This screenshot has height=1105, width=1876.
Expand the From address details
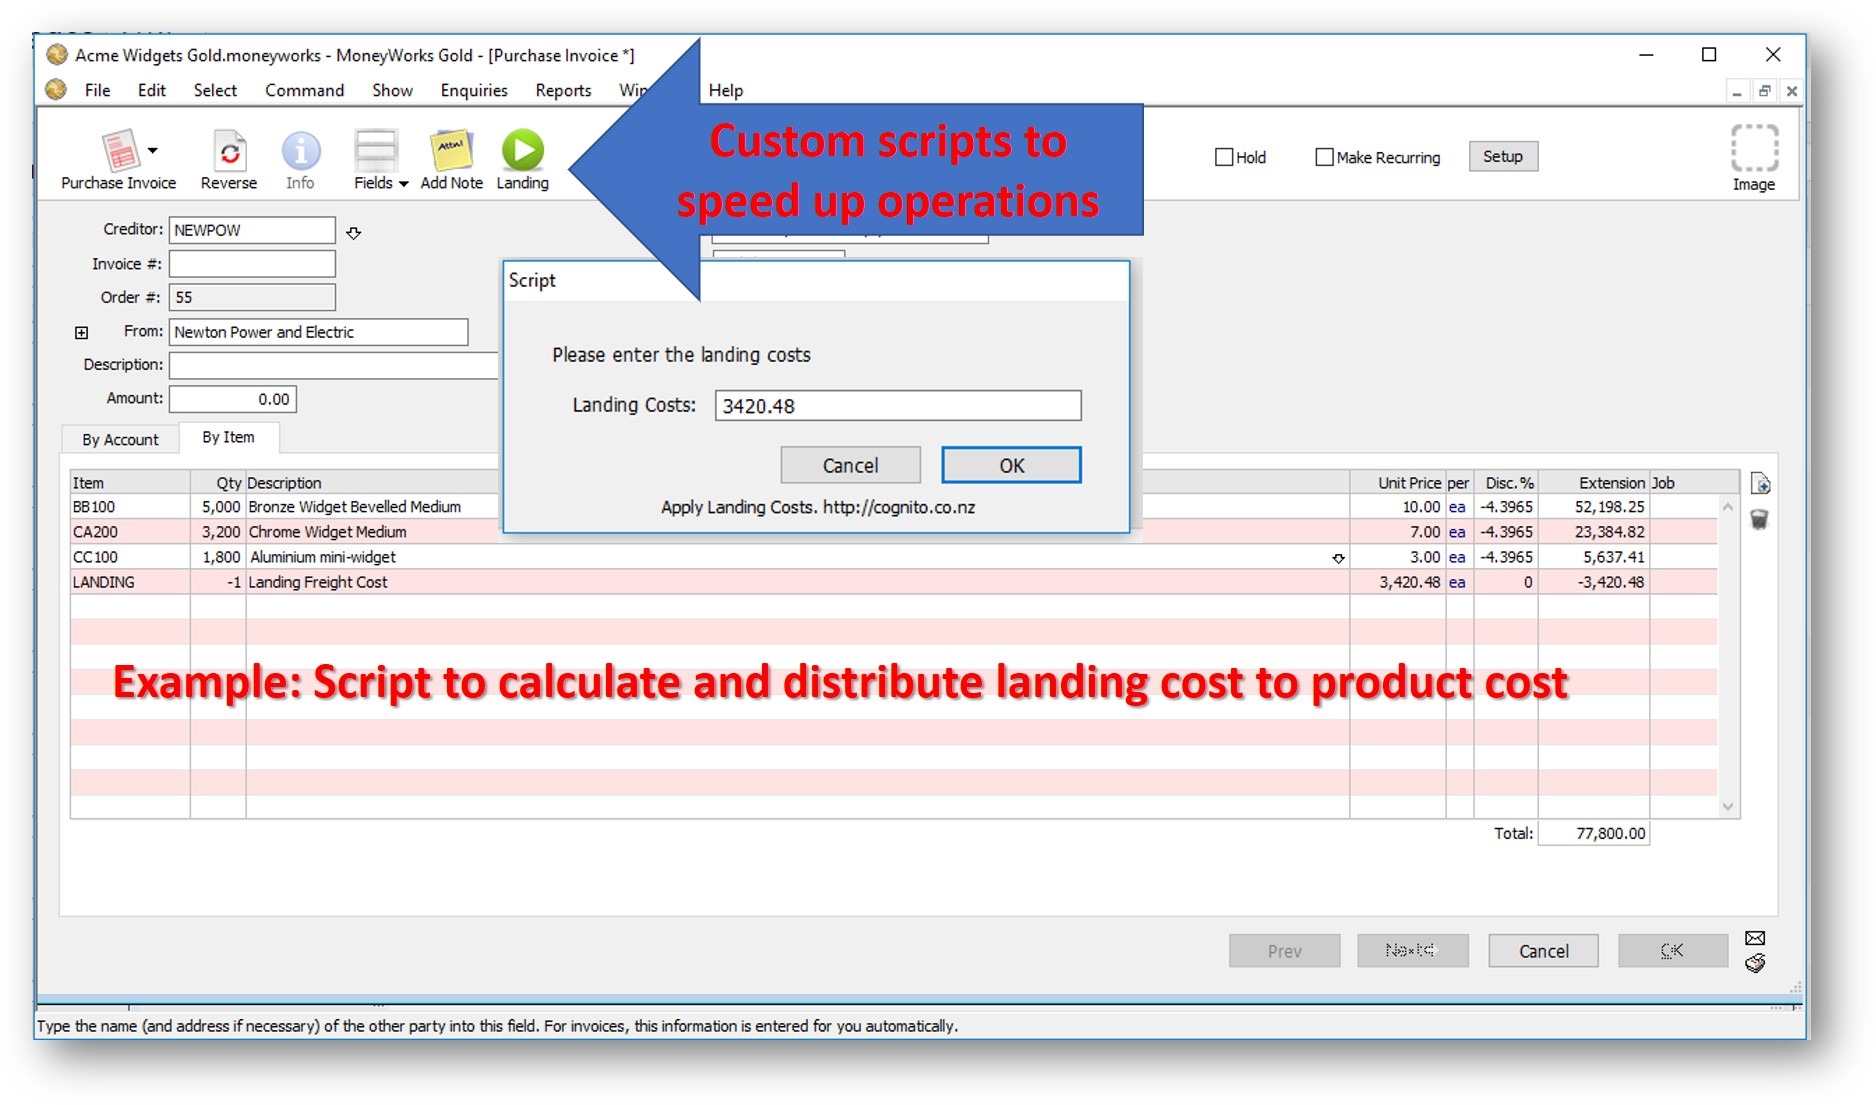(82, 333)
